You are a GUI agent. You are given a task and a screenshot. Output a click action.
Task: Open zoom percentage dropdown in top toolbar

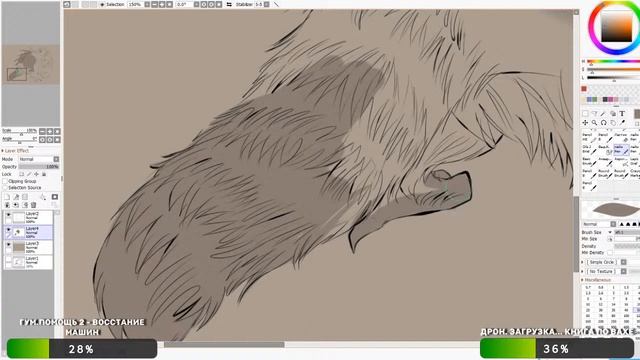coord(147,4)
